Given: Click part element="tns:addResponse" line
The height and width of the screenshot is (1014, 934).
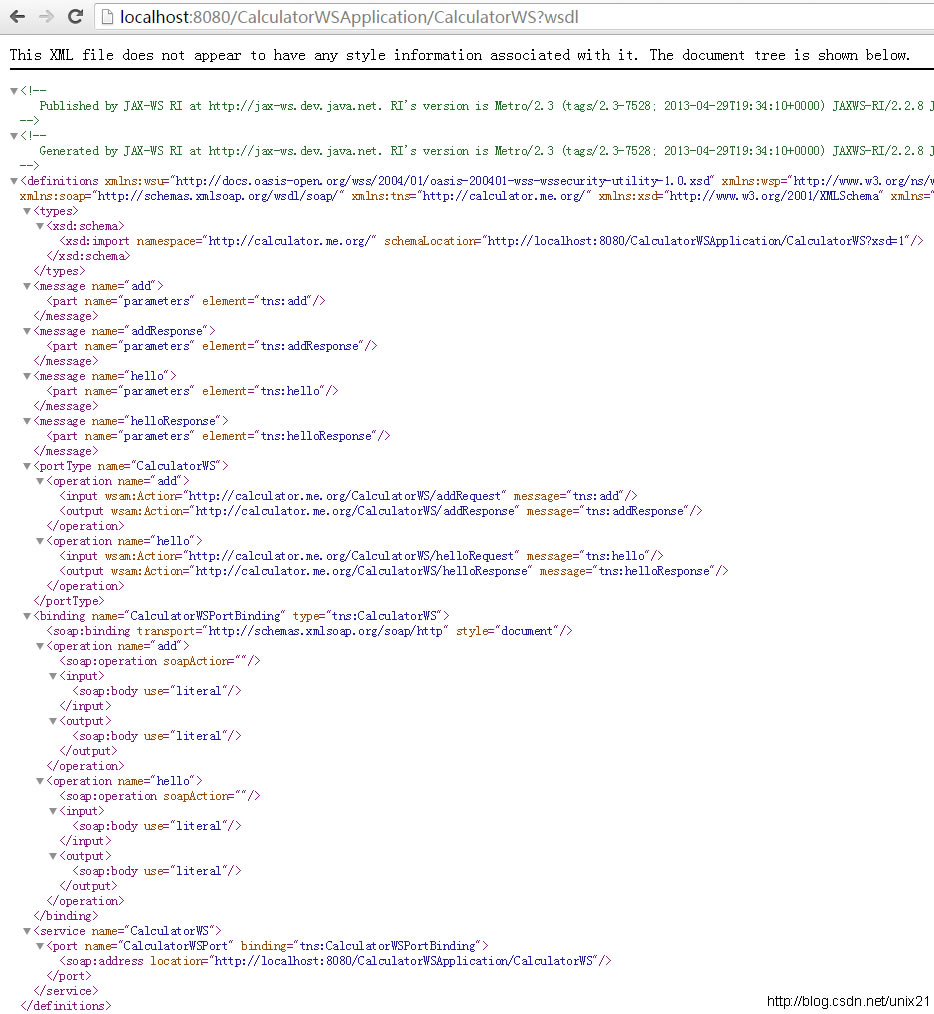Looking at the screenshot, I should (x=212, y=346).
